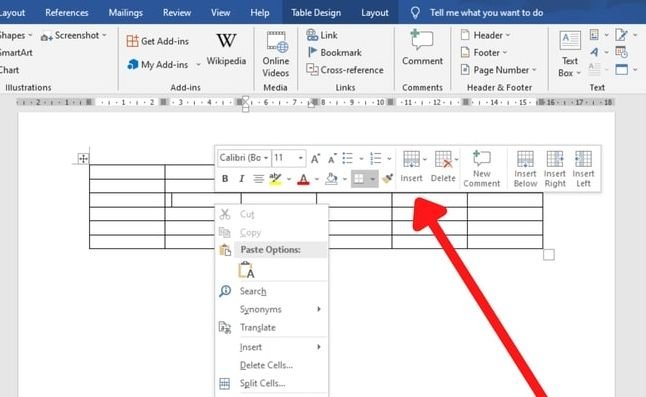
Task: Insert a Text Box
Action: click(570, 54)
